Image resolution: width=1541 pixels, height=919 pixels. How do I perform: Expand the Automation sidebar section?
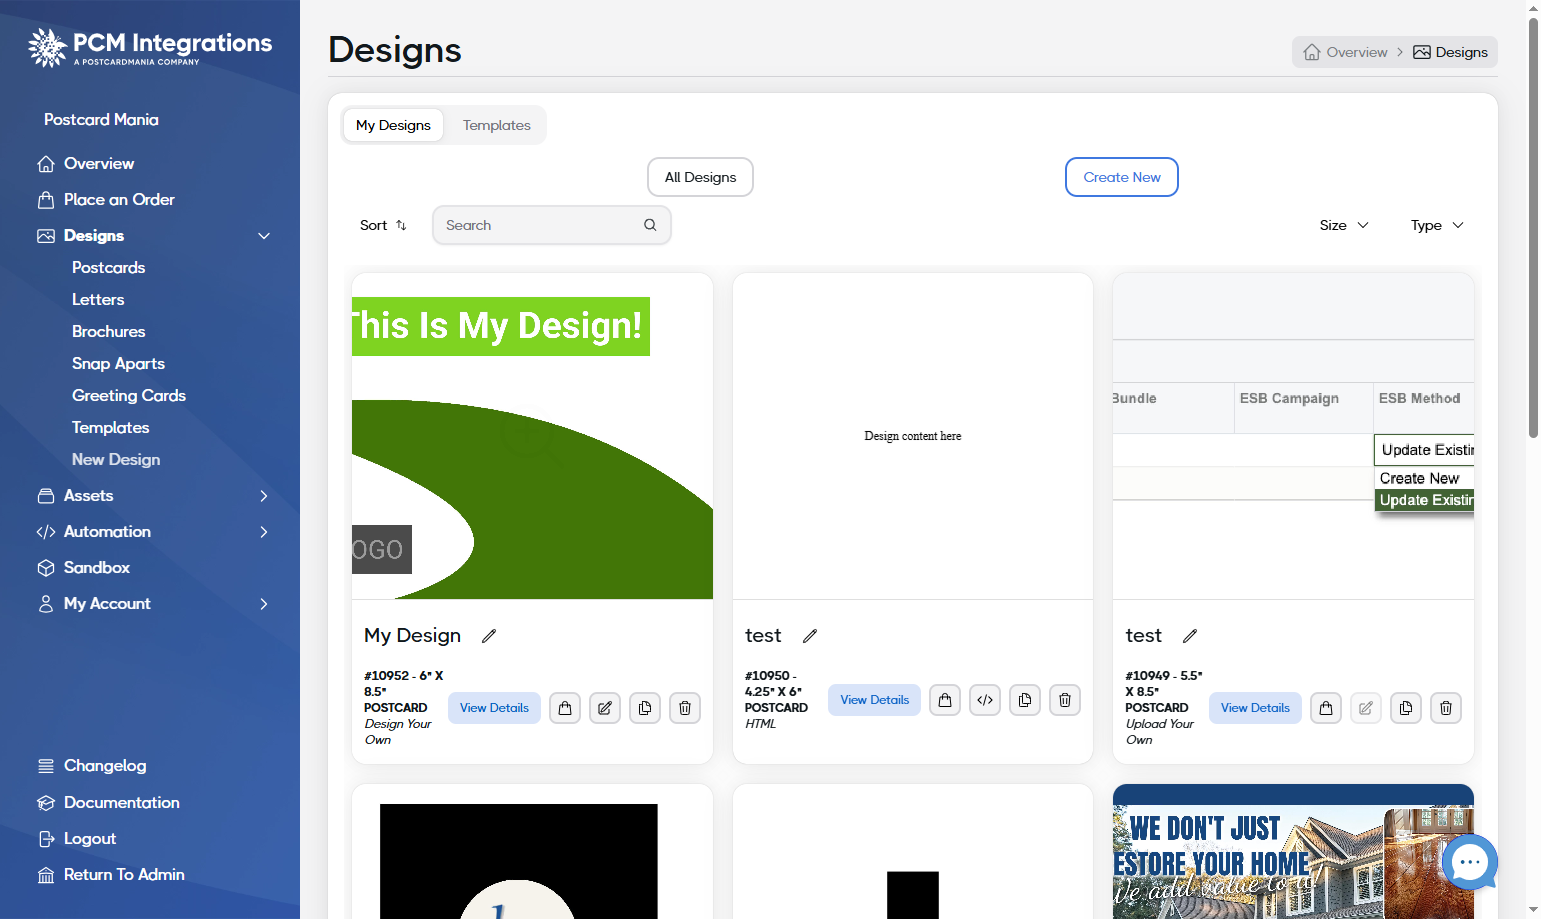point(264,532)
